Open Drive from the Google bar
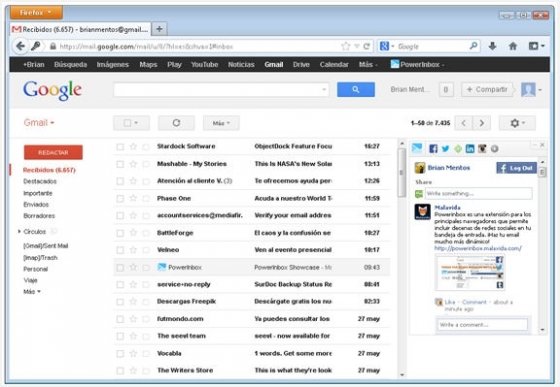This screenshot has width=560, height=387. (x=301, y=65)
